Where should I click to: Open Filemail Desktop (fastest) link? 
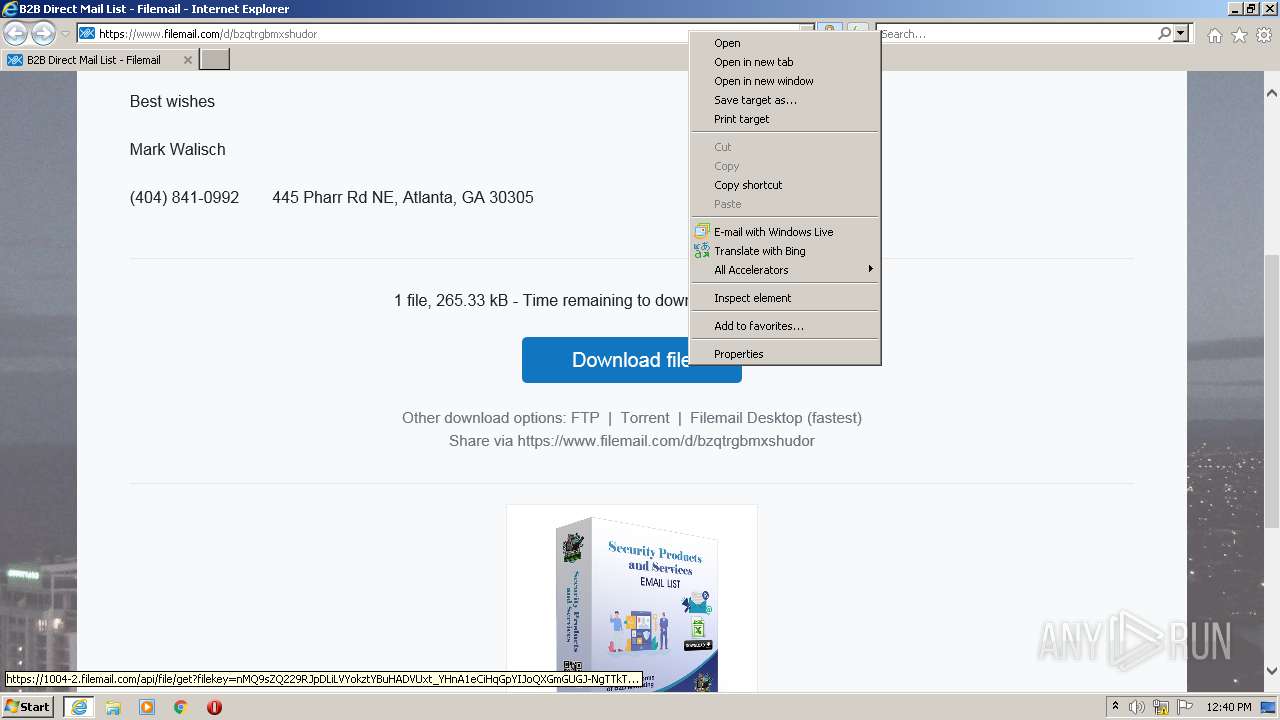tap(776, 418)
